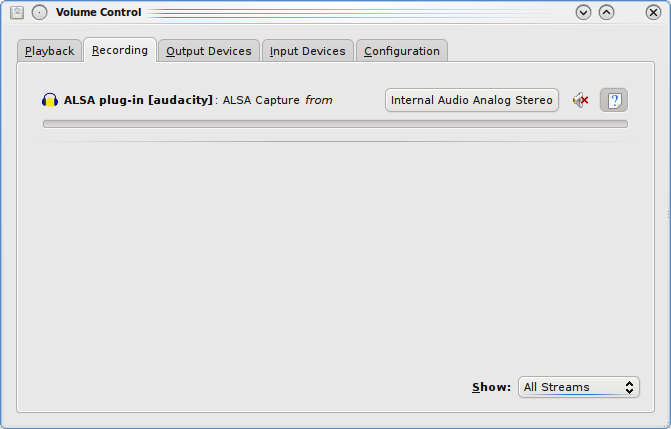Select the Recording tab
The width and height of the screenshot is (671, 429).
coord(120,50)
